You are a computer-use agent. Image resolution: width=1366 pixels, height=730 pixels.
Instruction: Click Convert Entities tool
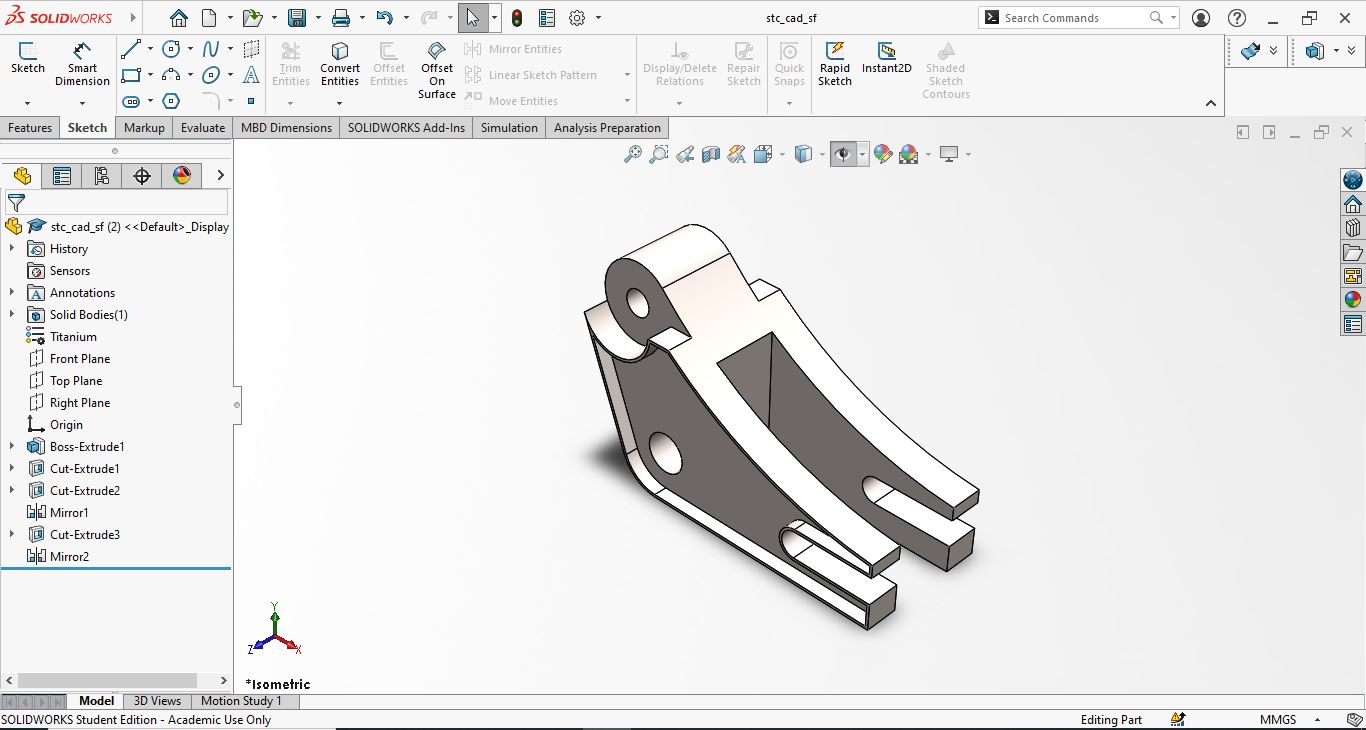(x=340, y=65)
